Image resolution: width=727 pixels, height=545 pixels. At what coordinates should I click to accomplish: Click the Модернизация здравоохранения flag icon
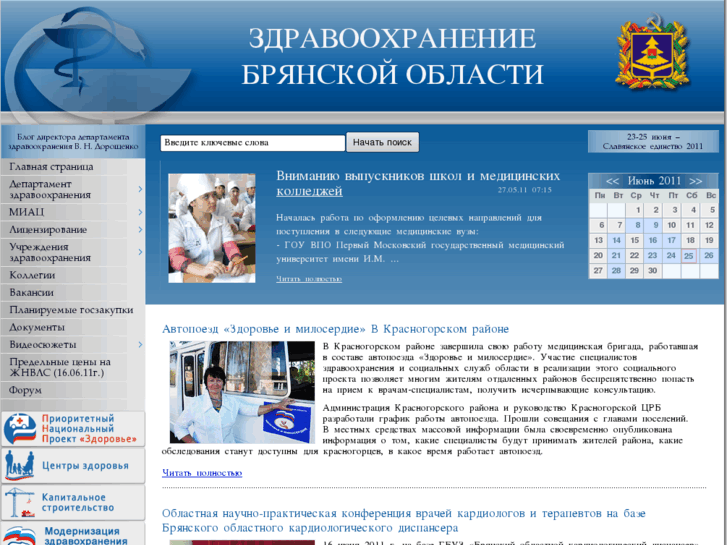[x=19, y=535]
